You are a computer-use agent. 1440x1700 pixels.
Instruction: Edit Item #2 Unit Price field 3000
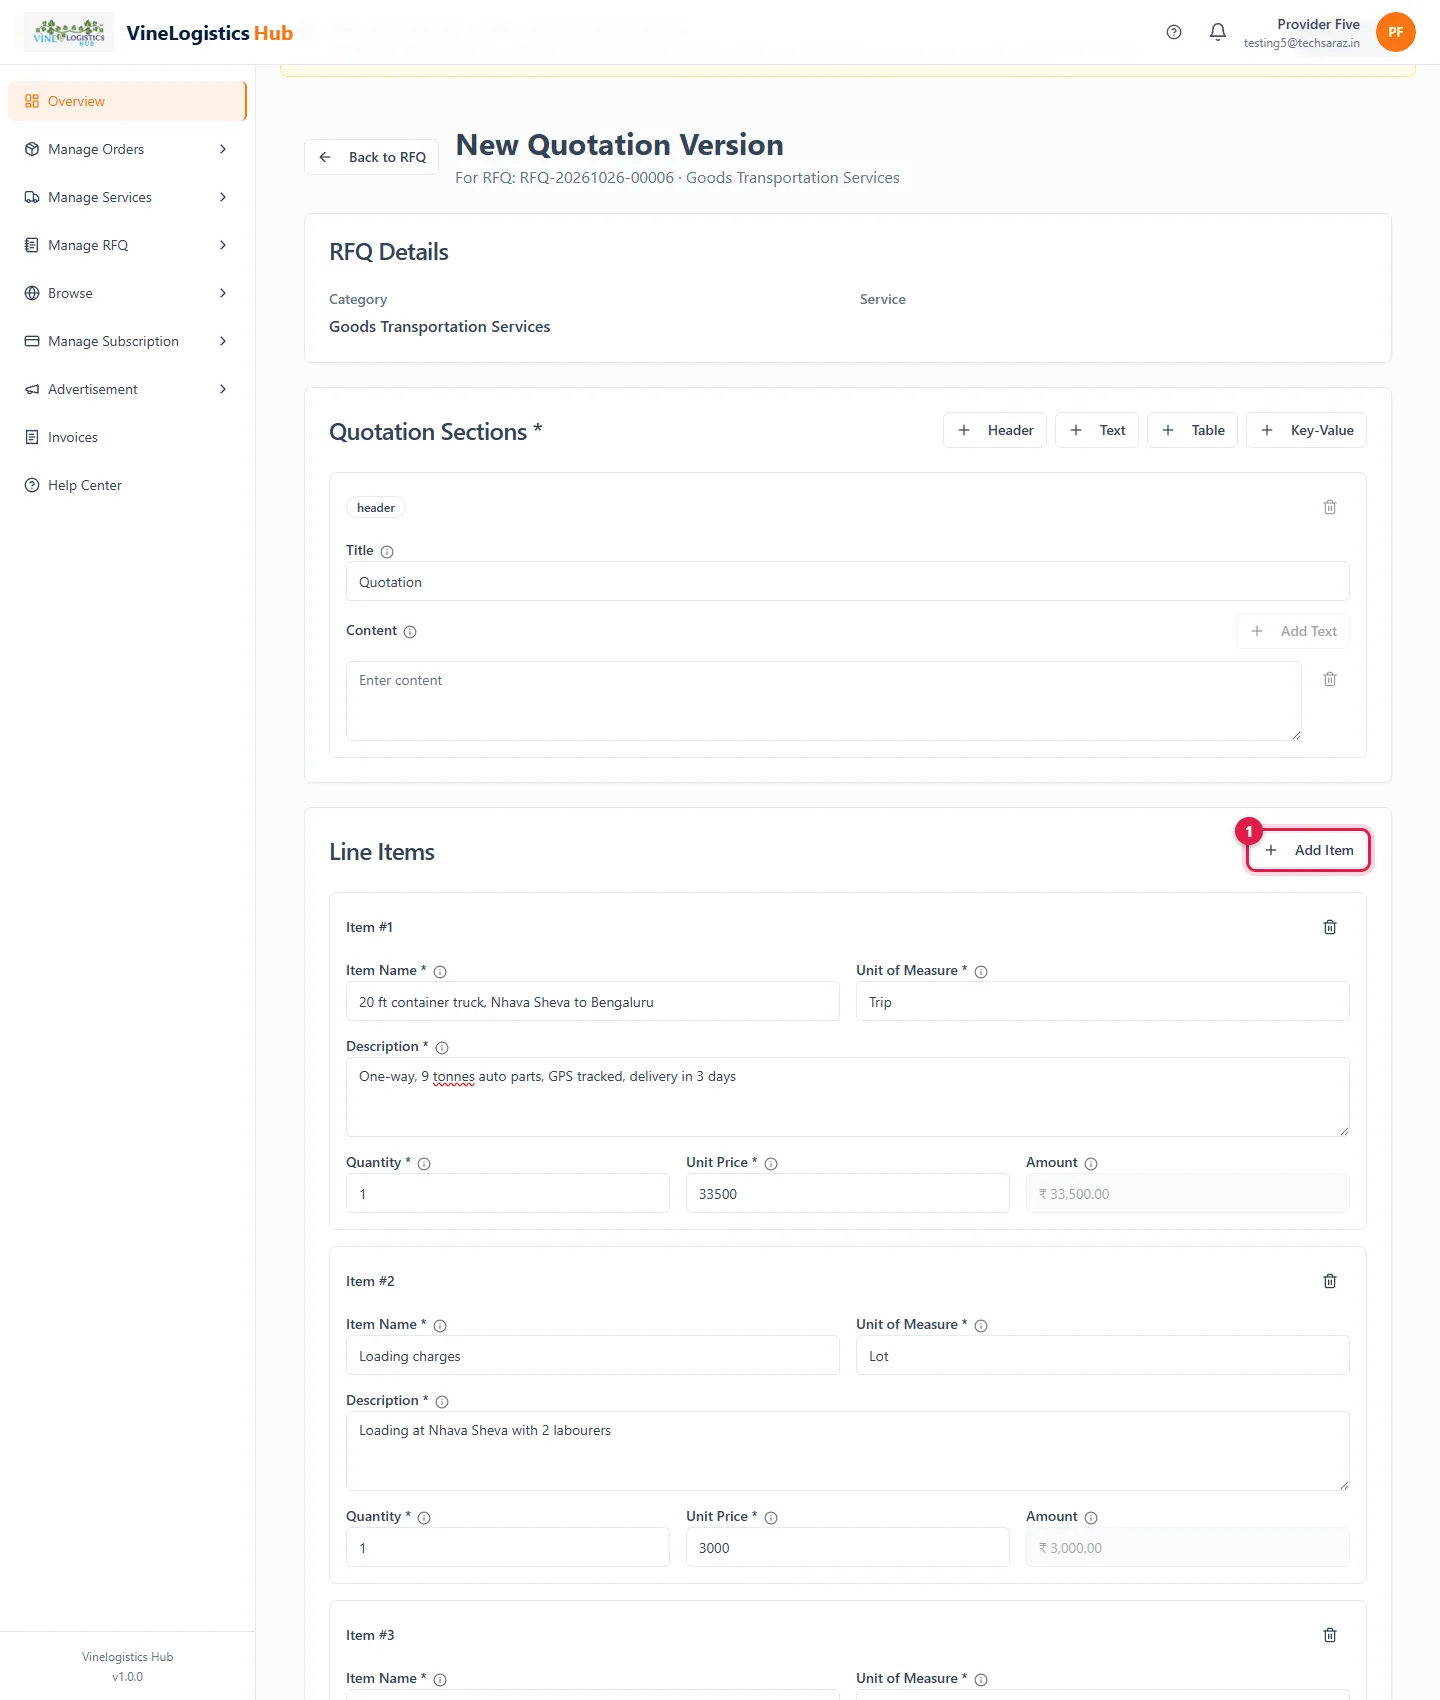(848, 1547)
